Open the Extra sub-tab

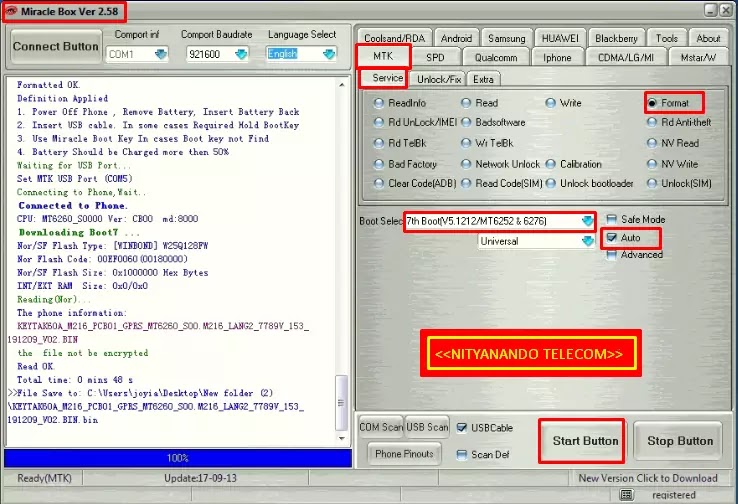pyautogui.click(x=483, y=79)
